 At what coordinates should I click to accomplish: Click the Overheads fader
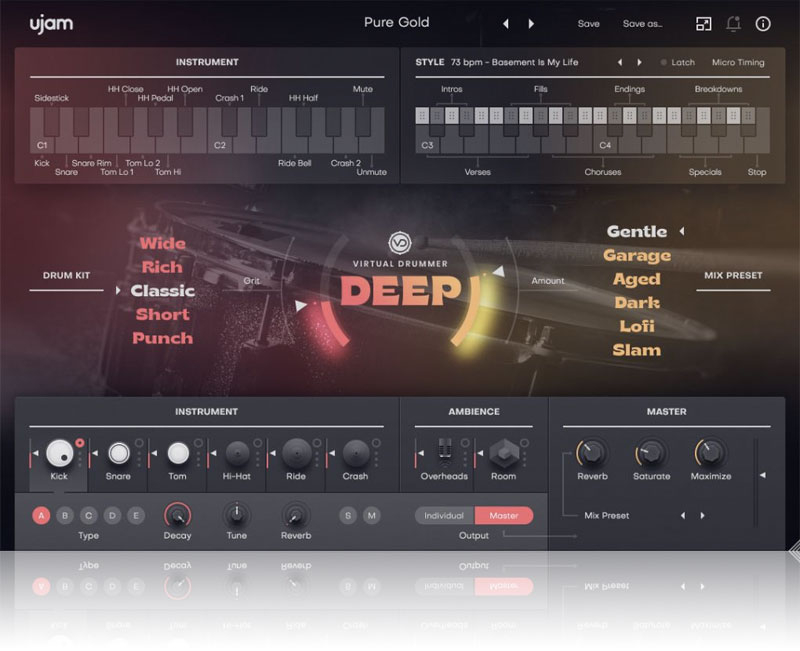click(x=444, y=452)
